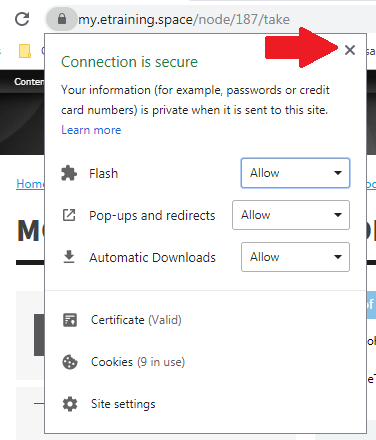Click the Pop-ups and redirects icon
Viewport: 376px width, 440px height.
click(x=69, y=215)
